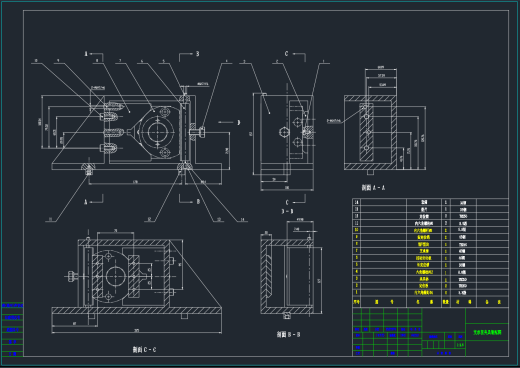Click balloon number 11 leader end at lower left
Image resolution: width=520 pixels, height=368 pixels.
coord(50,219)
